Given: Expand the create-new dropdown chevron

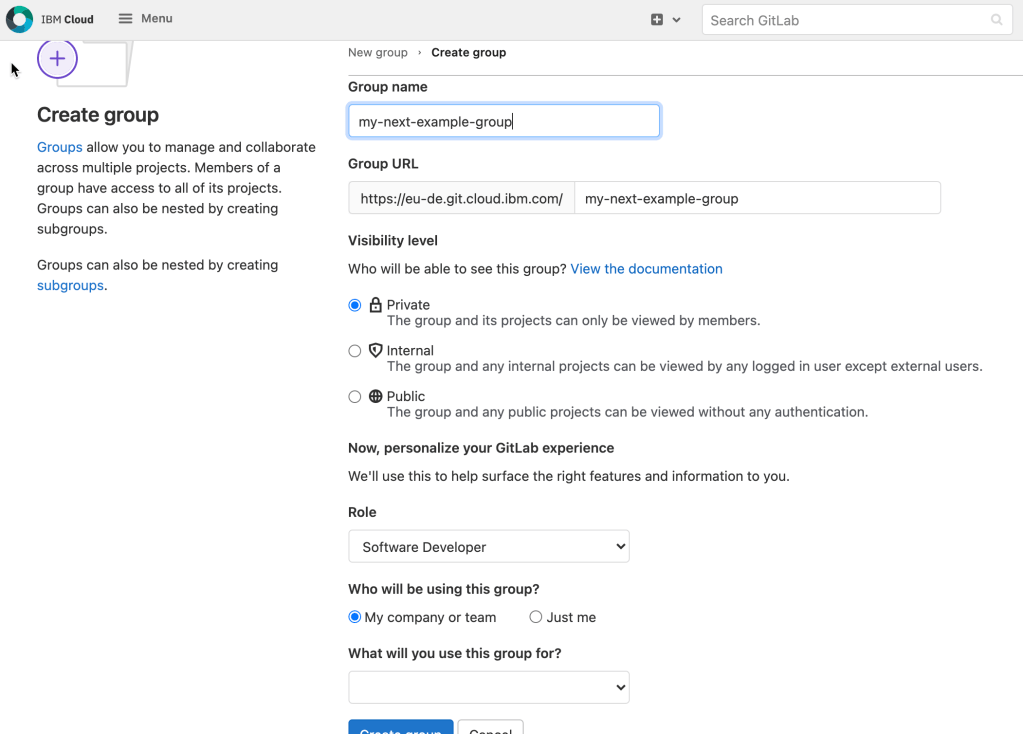Looking at the screenshot, I should pos(677,20).
